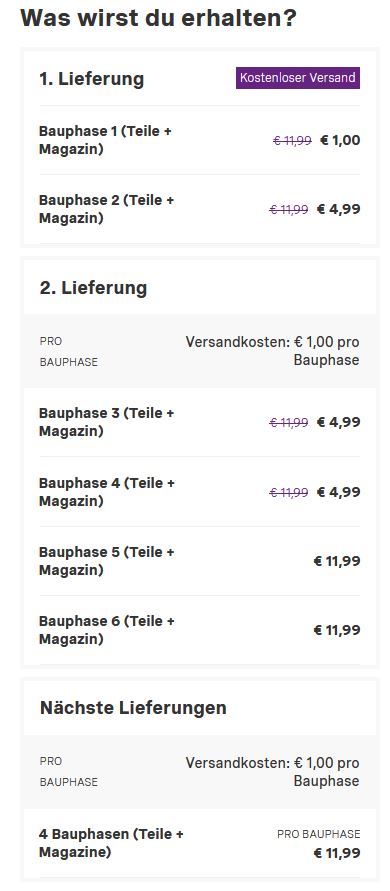Click the Kostenloser Versand badge
The image size is (390, 891).
click(x=298, y=78)
